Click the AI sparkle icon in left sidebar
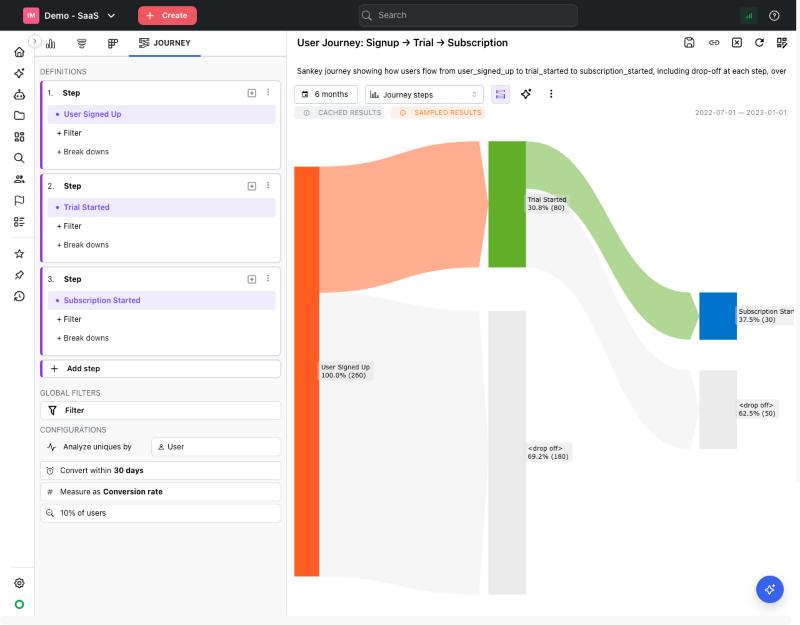Viewport: 800px width, 625px height. tap(19, 73)
